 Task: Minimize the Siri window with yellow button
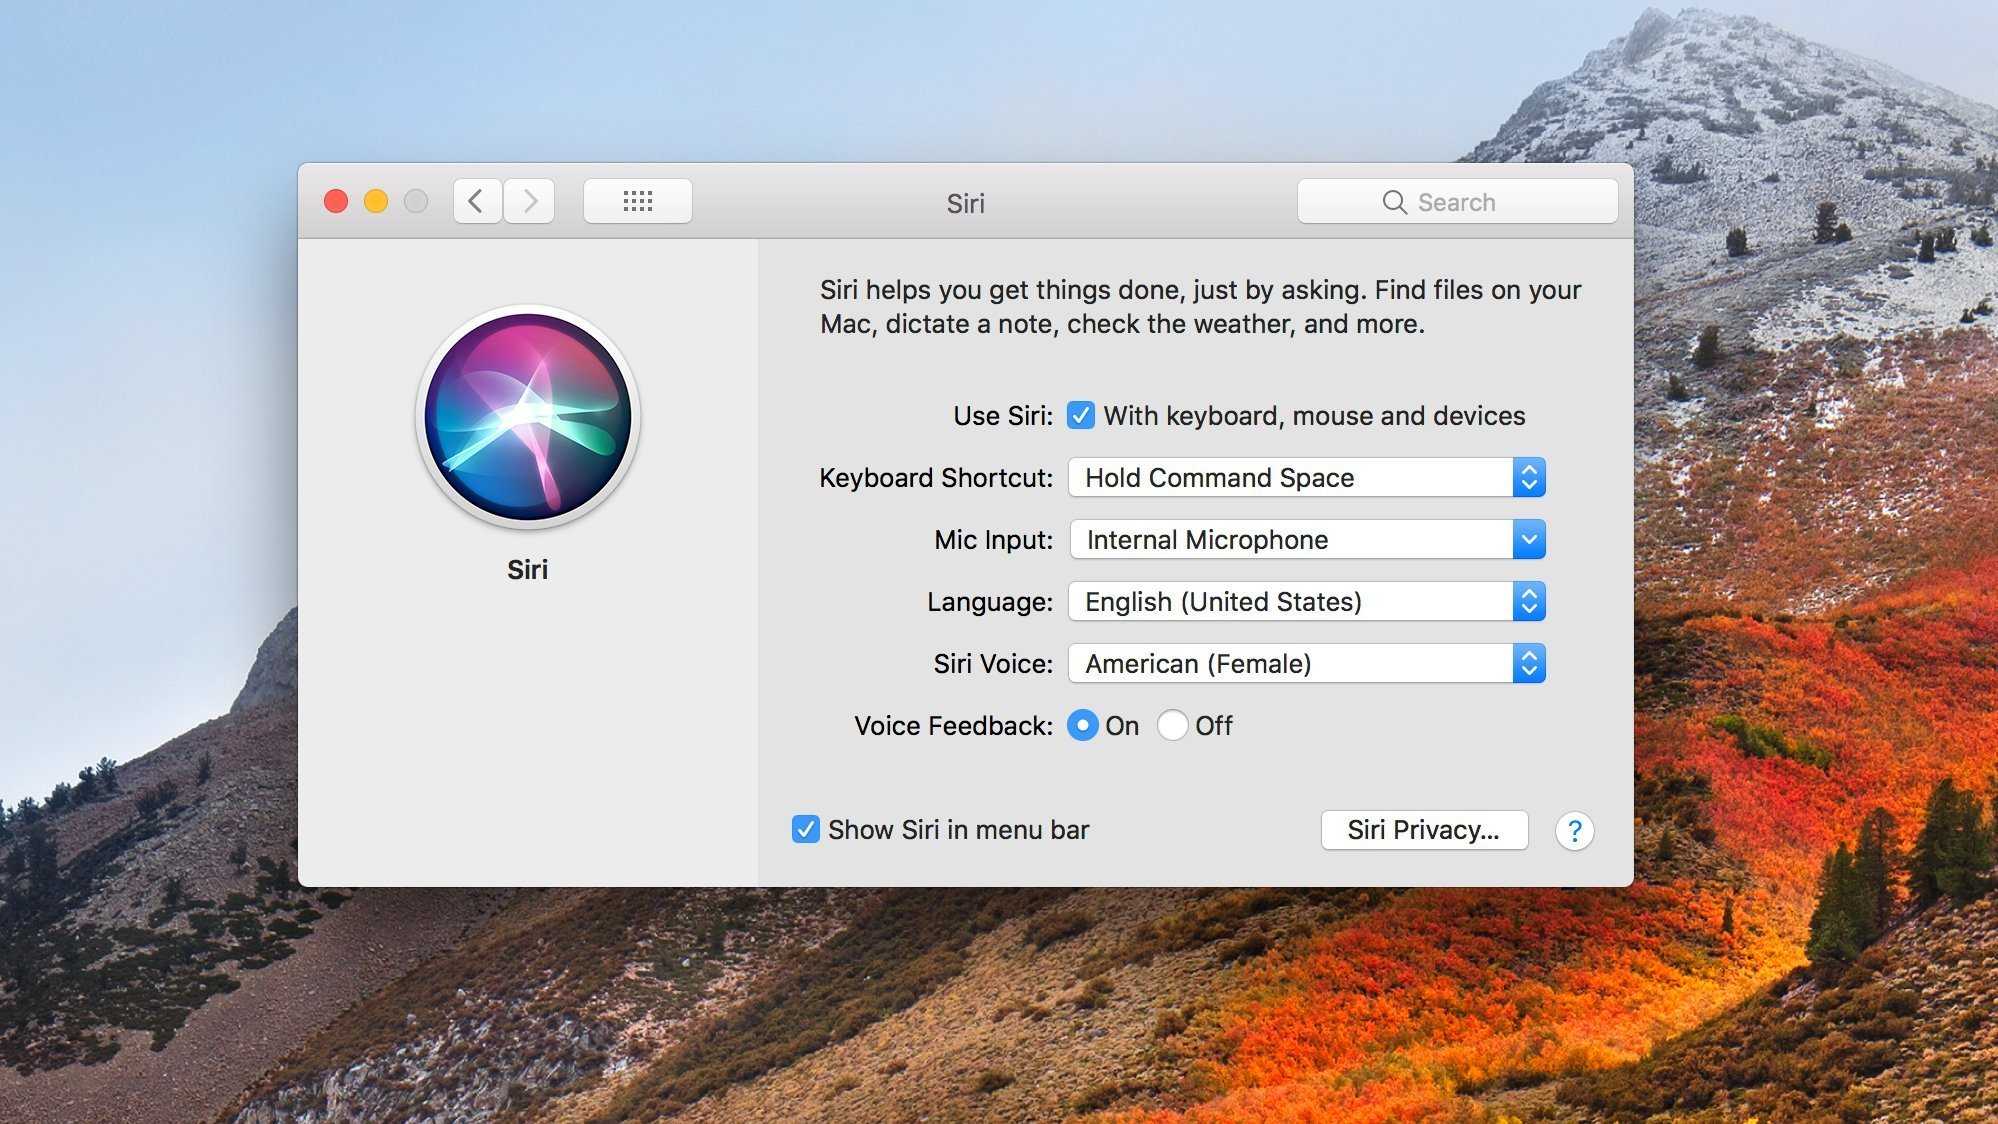point(376,201)
